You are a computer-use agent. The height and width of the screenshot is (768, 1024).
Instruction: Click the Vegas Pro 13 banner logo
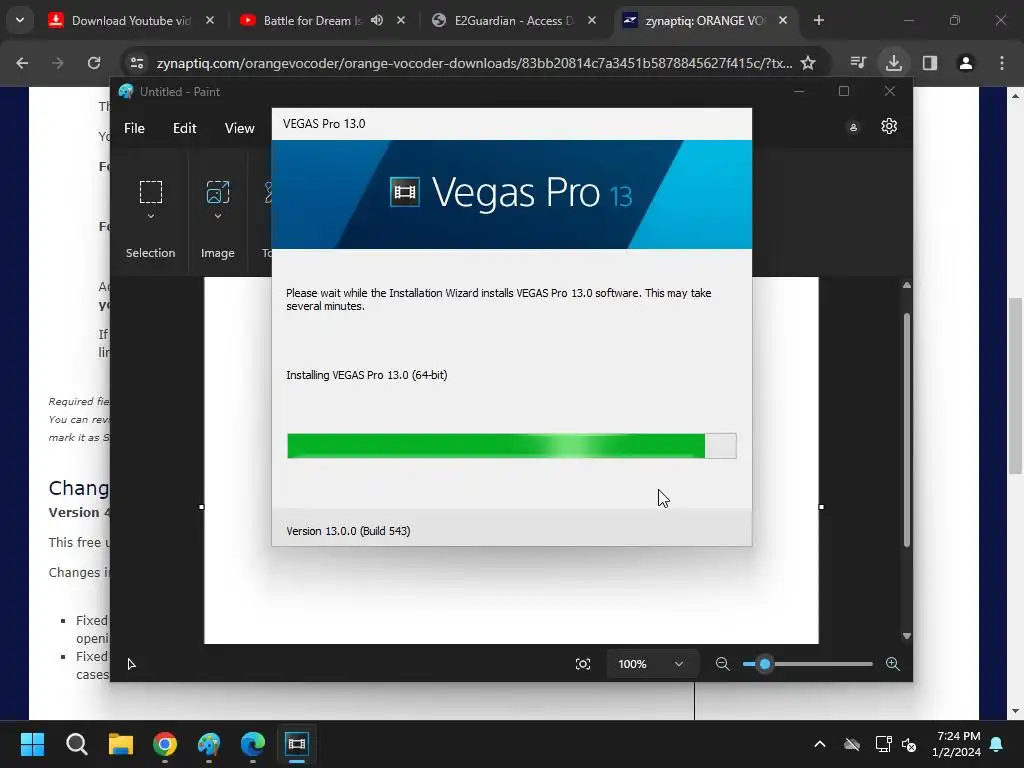[511, 193]
